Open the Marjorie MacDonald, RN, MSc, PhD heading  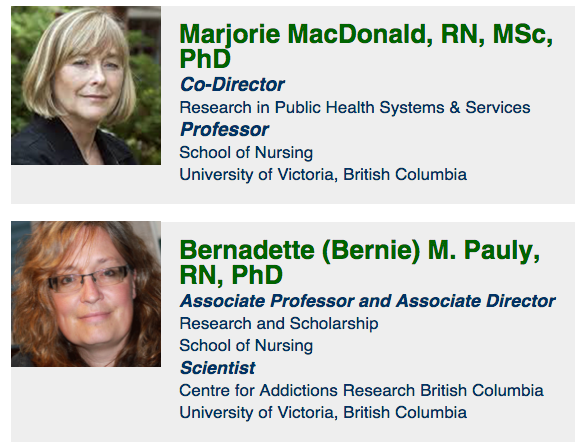pos(366,46)
